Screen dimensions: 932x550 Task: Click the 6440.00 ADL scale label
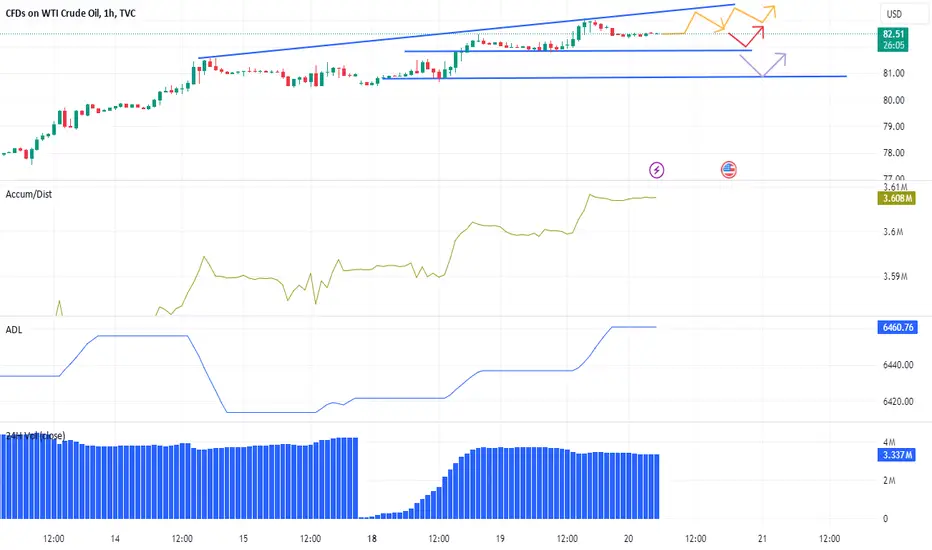pyautogui.click(x=898, y=364)
